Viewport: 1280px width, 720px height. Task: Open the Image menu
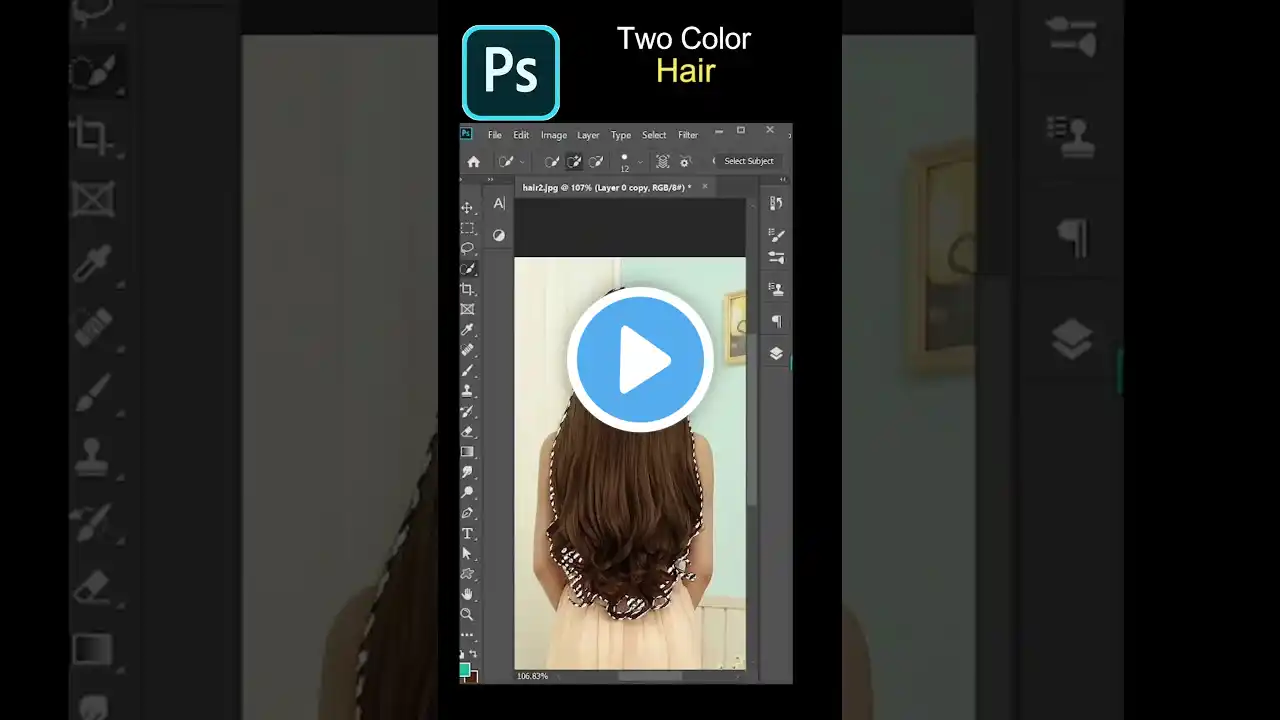pyautogui.click(x=554, y=135)
